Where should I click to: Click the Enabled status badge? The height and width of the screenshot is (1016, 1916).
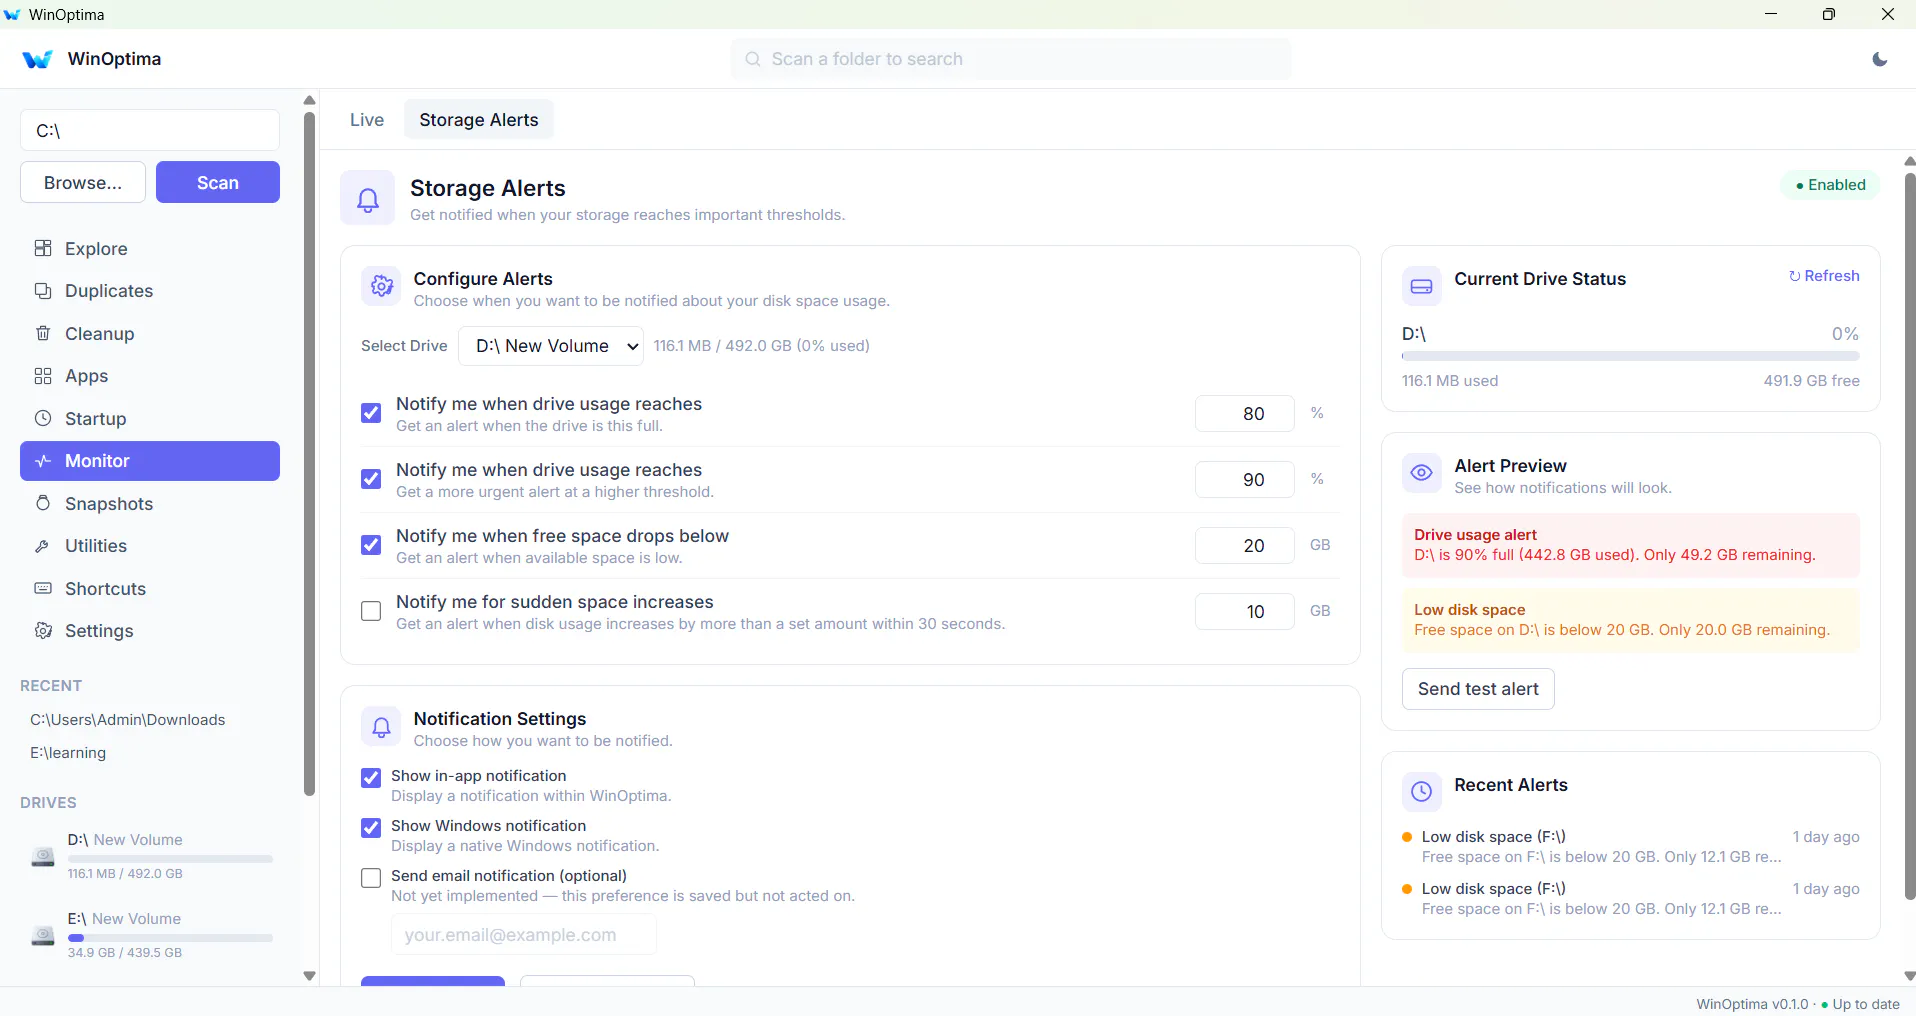[1830, 185]
